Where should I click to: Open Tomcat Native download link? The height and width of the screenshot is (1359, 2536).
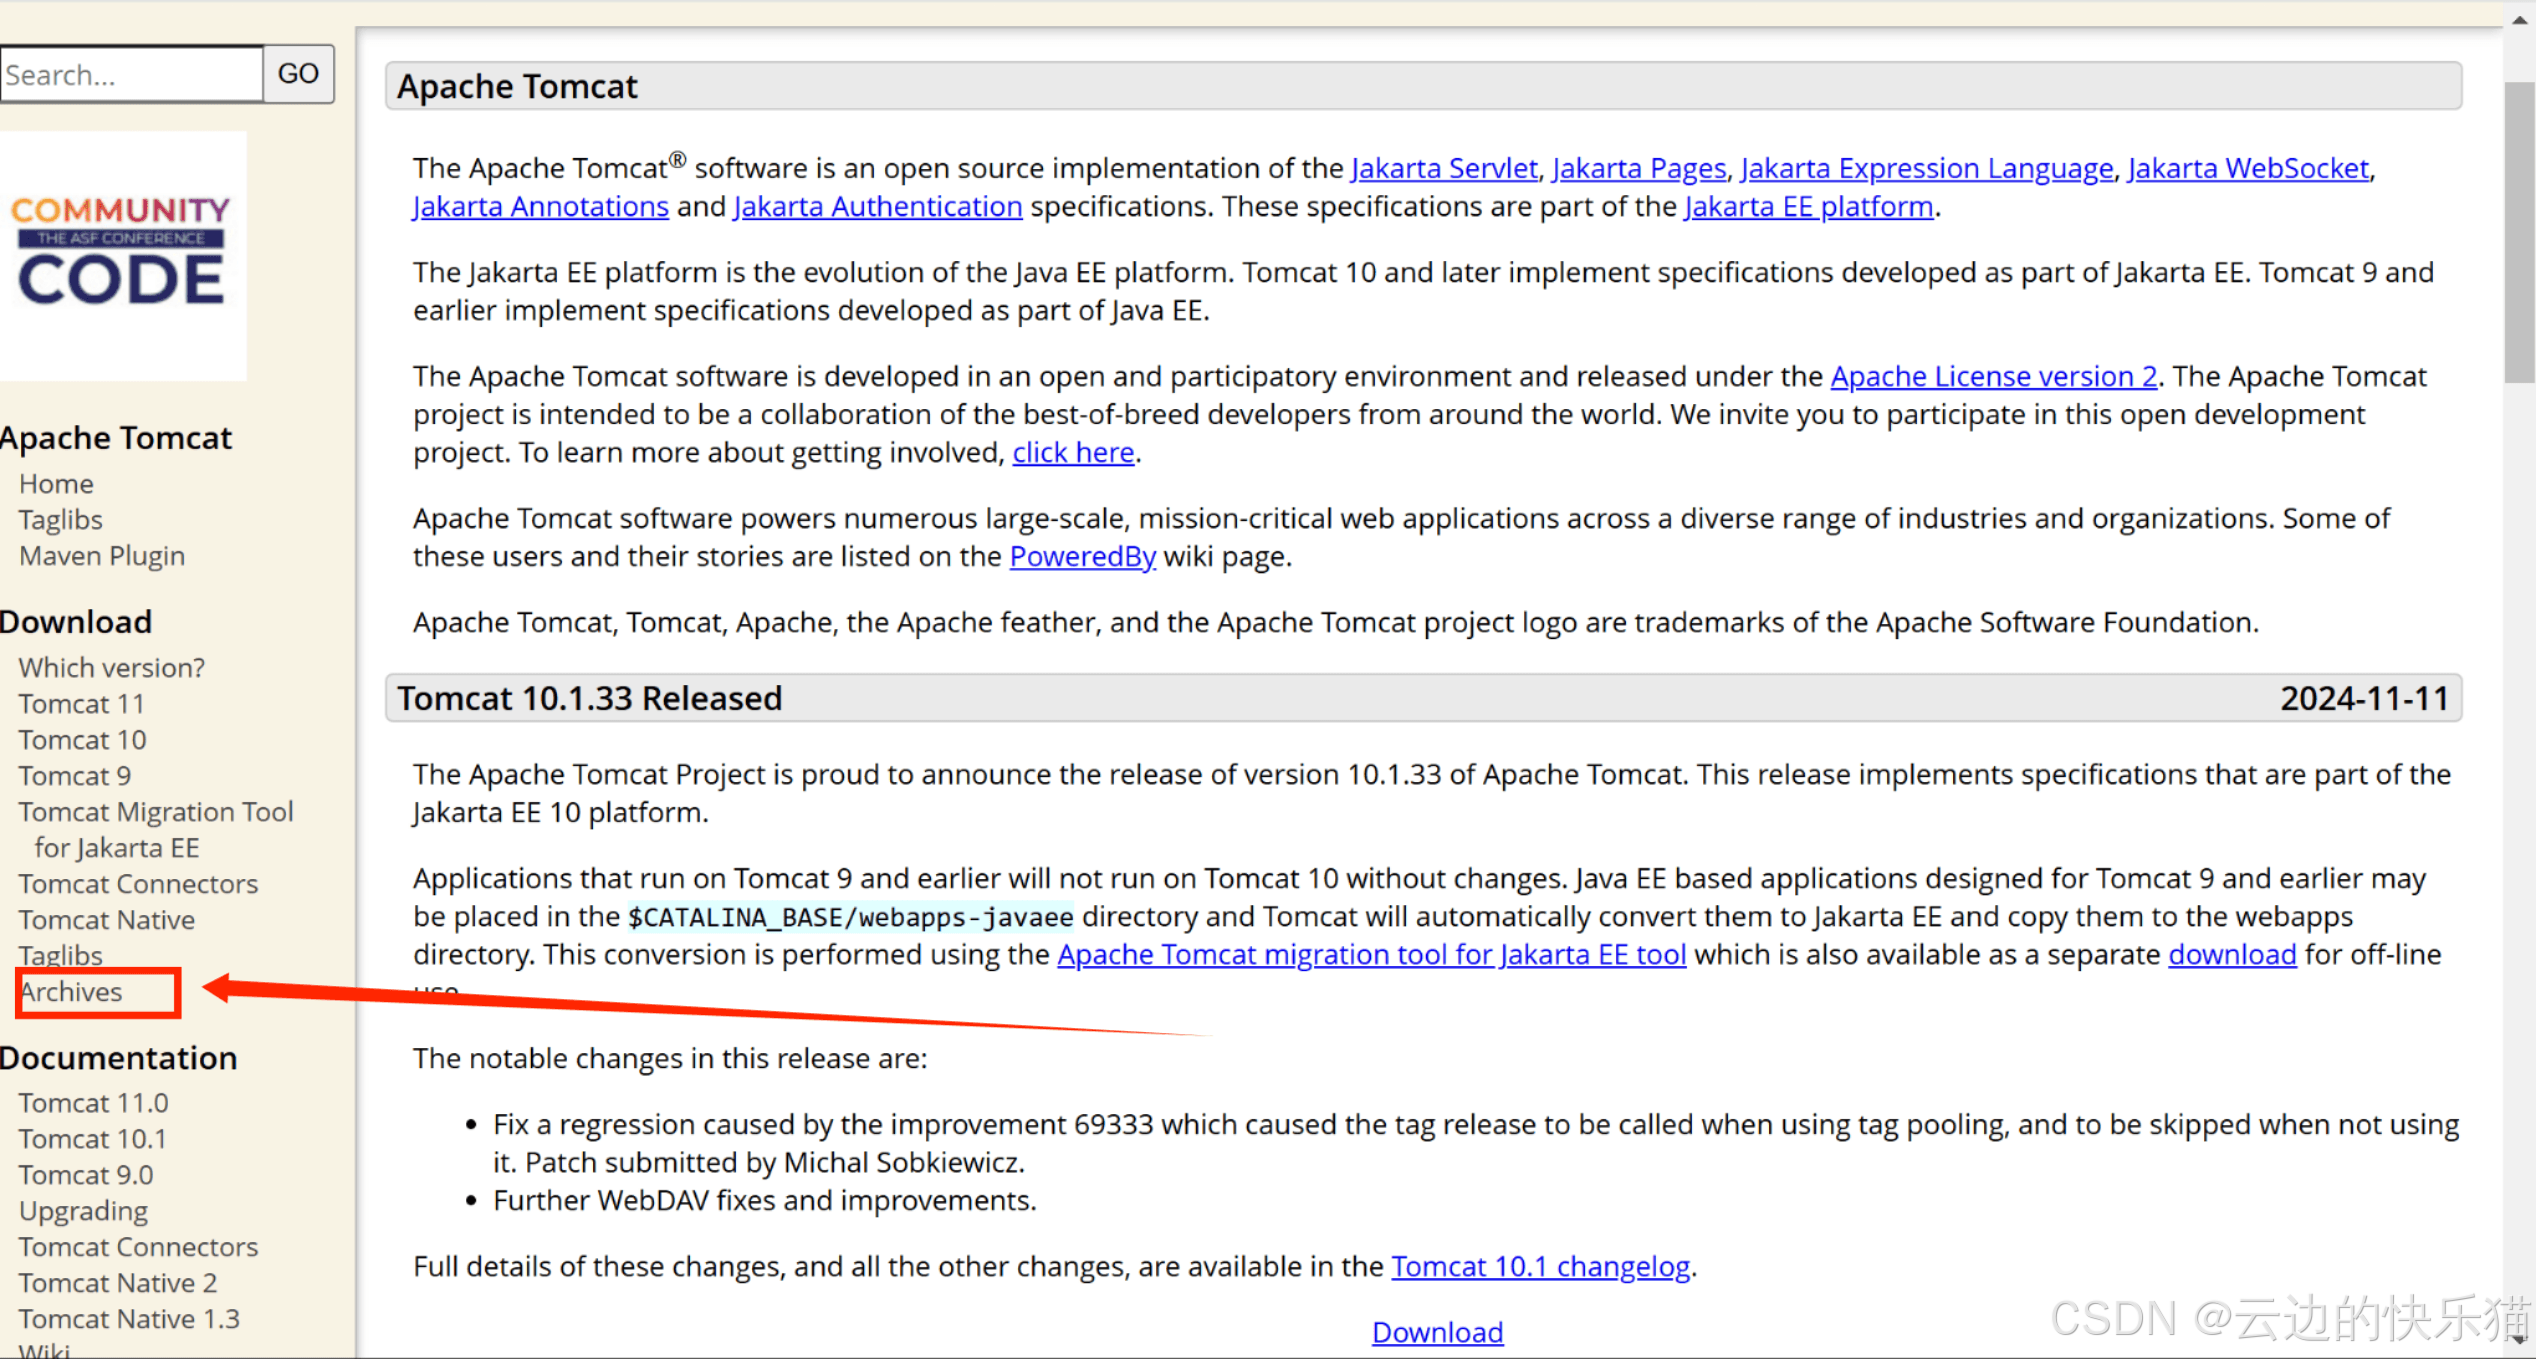[107, 920]
